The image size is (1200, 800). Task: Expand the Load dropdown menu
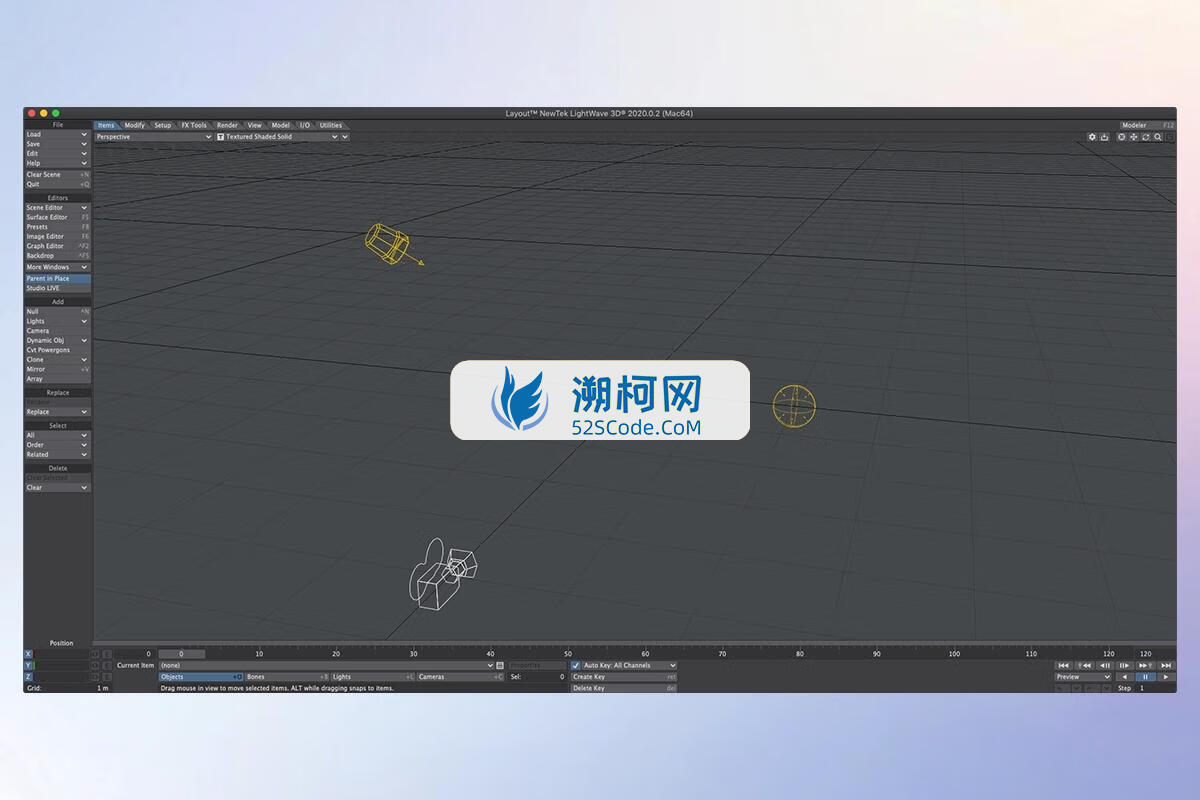[58, 134]
